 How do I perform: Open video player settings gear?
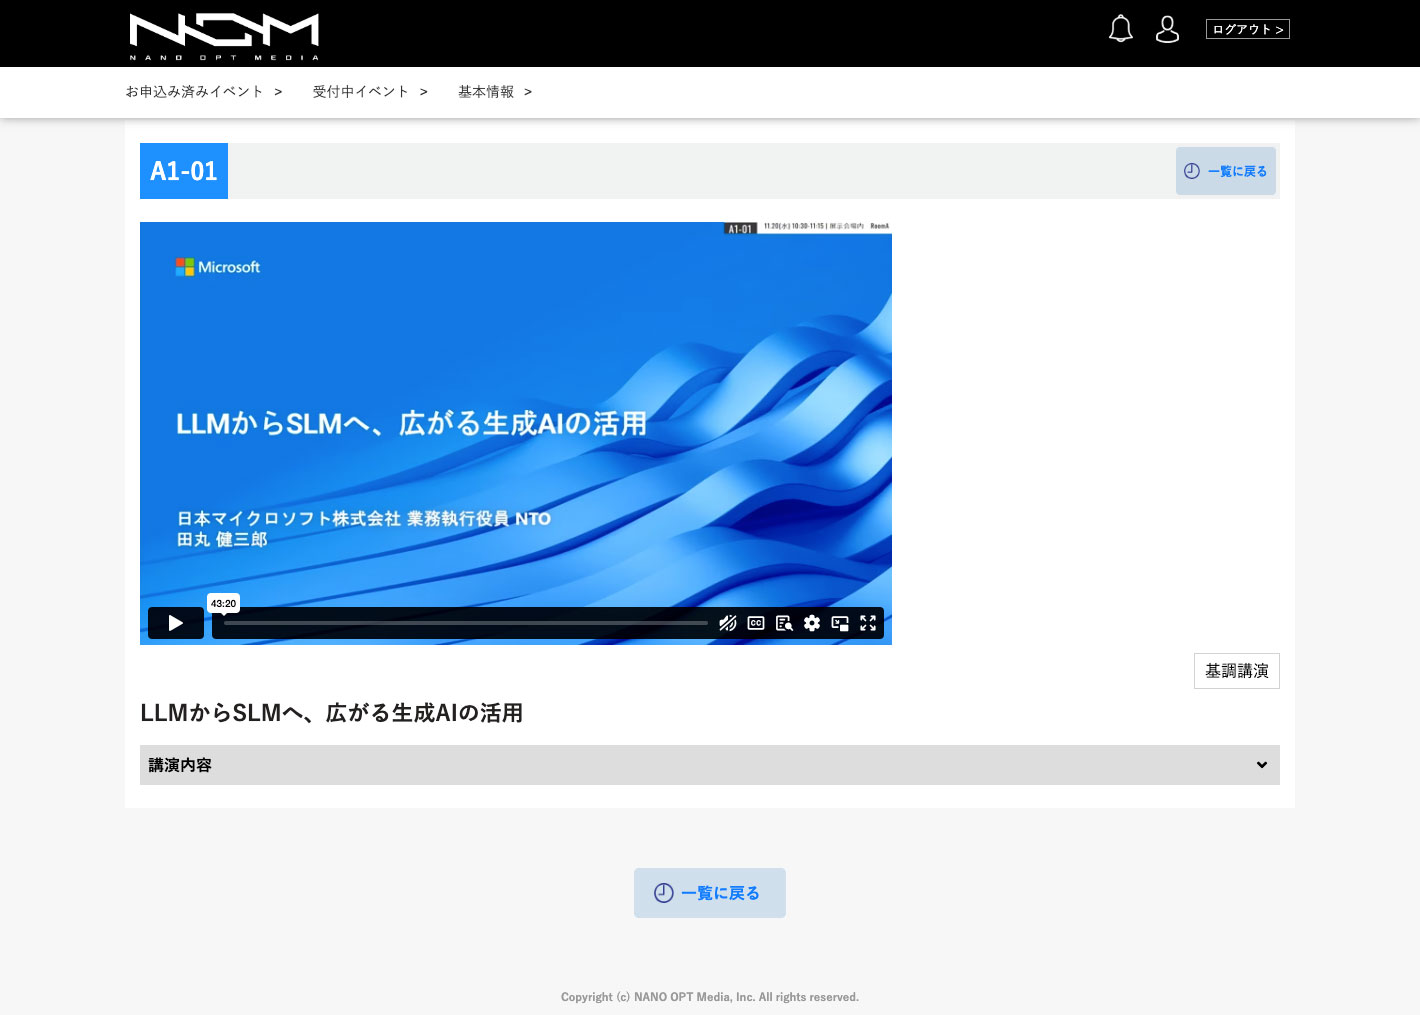point(812,623)
